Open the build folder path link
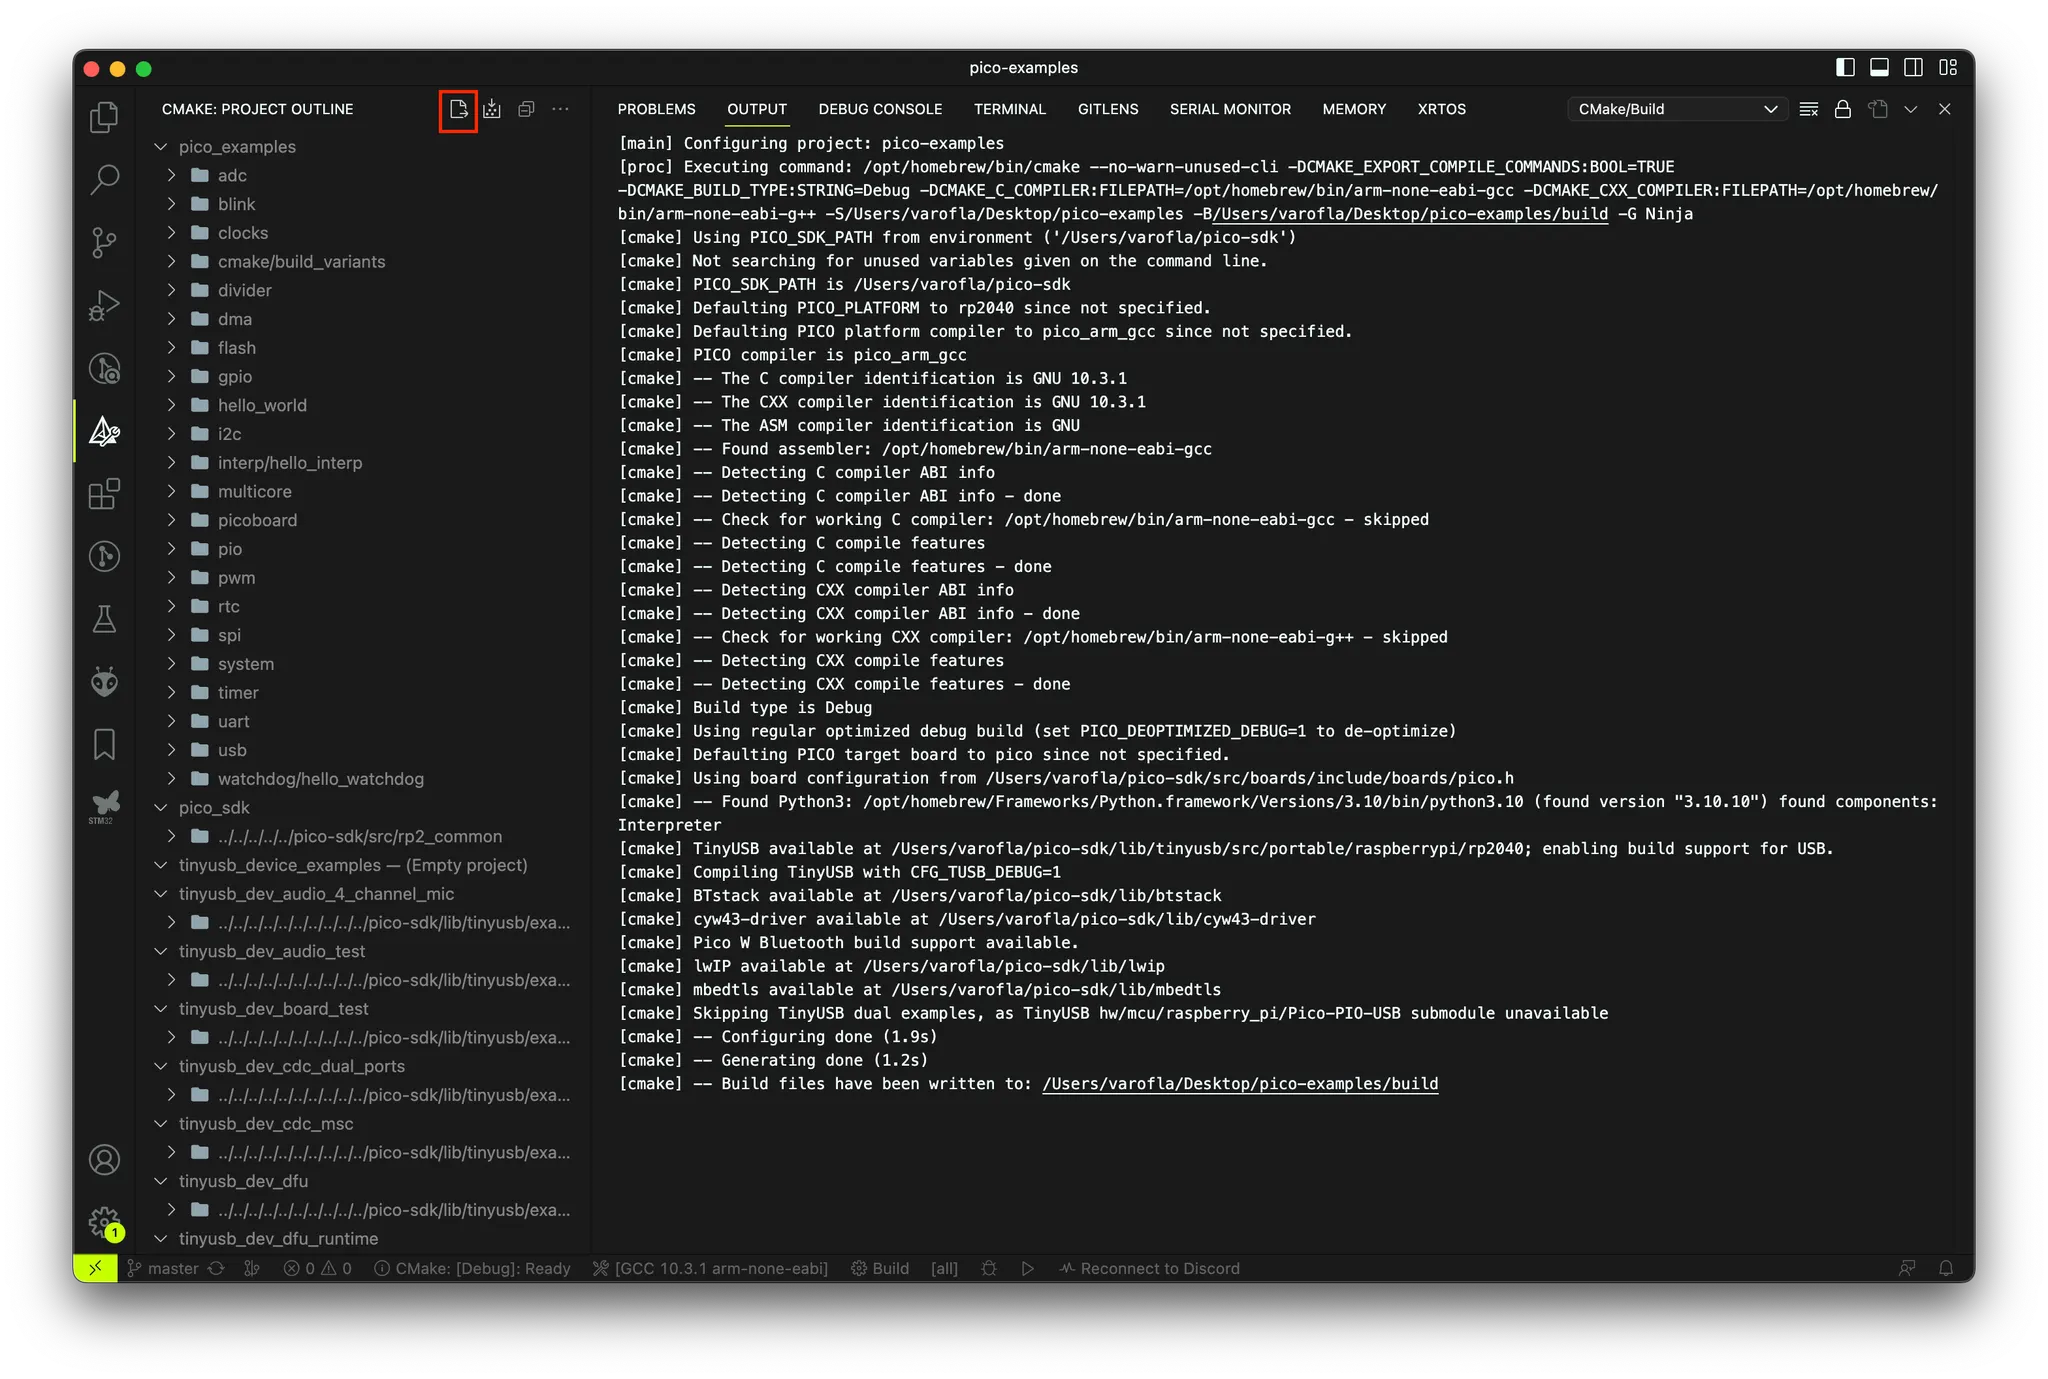Image resolution: width=2048 pixels, height=1379 pixels. [x=1240, y=1084]
